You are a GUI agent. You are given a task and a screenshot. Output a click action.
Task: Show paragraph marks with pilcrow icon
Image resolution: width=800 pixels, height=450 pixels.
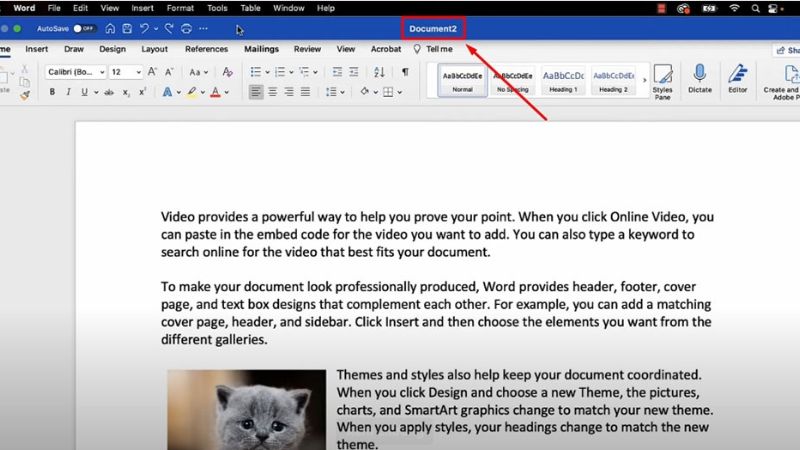(405, 72)
